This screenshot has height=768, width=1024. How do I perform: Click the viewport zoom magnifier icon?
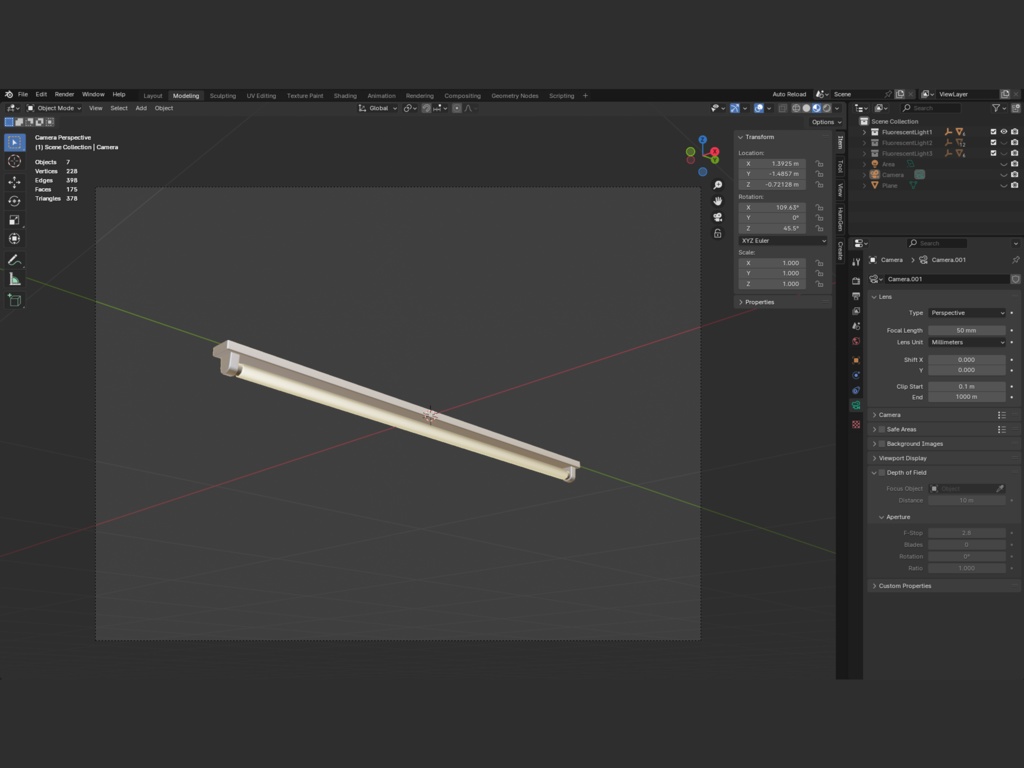718,185
